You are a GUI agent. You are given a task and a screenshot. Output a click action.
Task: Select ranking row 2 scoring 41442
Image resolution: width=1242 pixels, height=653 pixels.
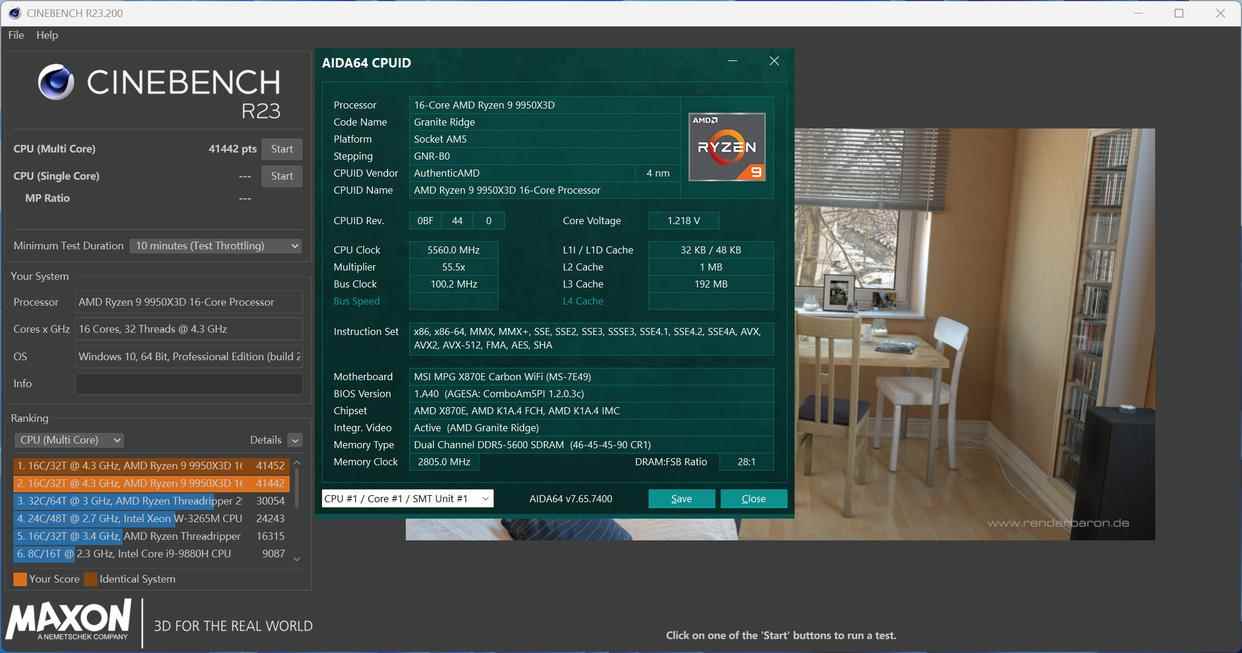click(x=151, y=483)
